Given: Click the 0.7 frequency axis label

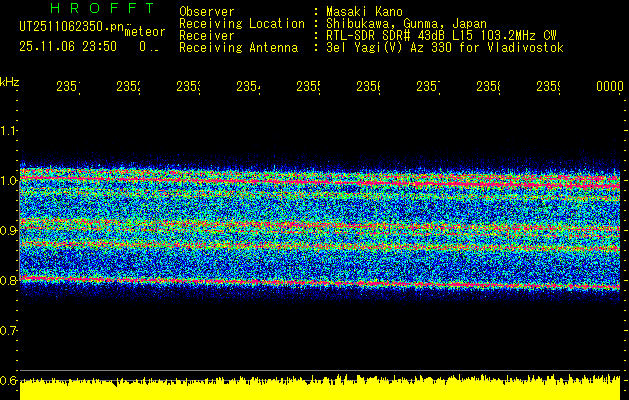Looking at the screenshot, I should (x=8, y=330).
